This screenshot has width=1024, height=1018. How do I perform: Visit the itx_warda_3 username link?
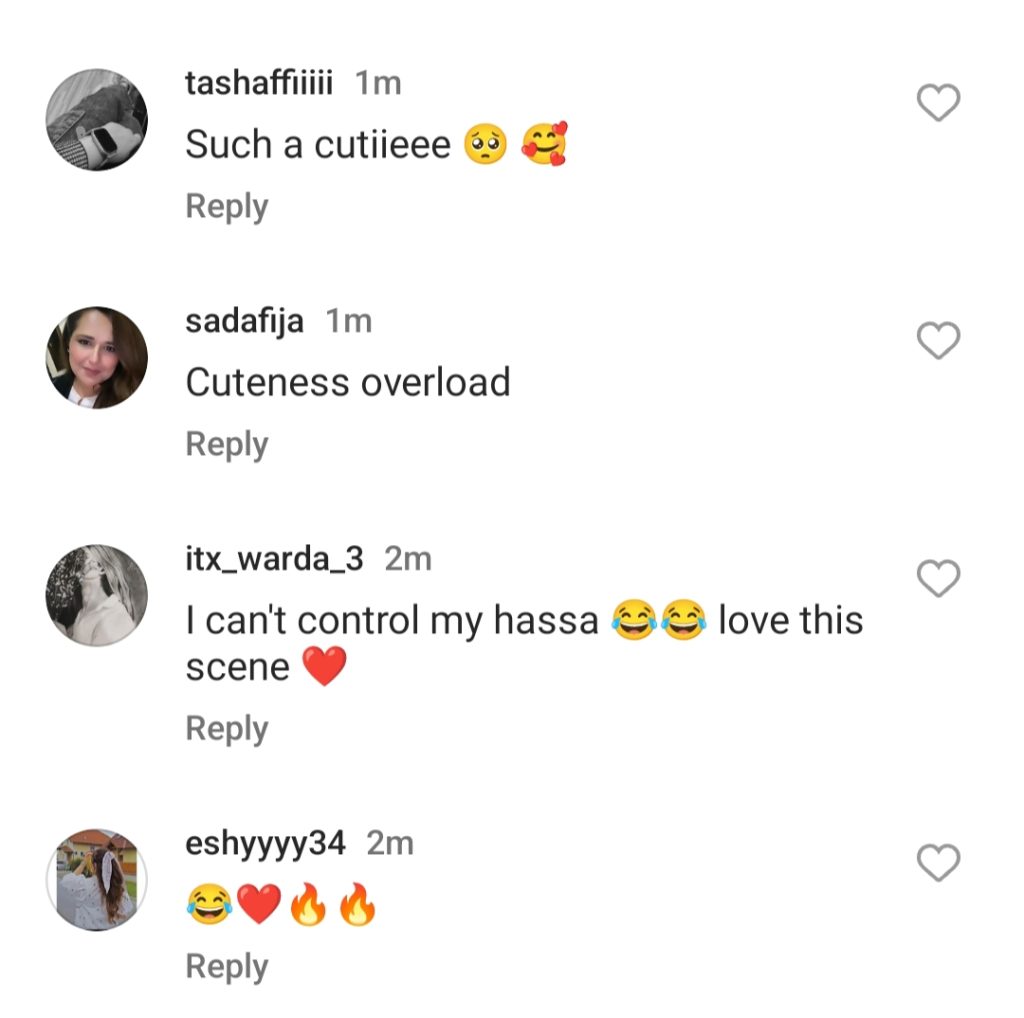pos(274,559)
